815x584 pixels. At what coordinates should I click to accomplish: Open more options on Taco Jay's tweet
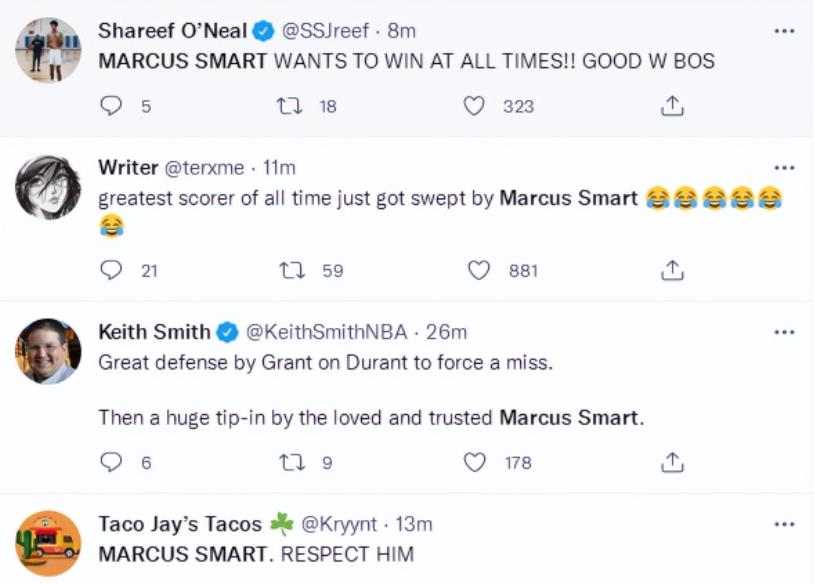[784, 523]
